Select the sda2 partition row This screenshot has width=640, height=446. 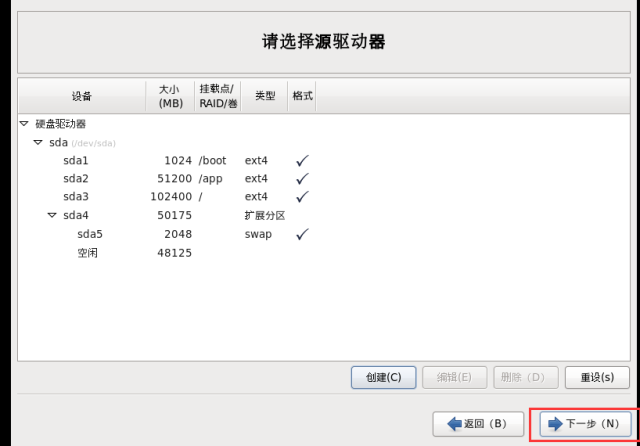tap(324, 178)
